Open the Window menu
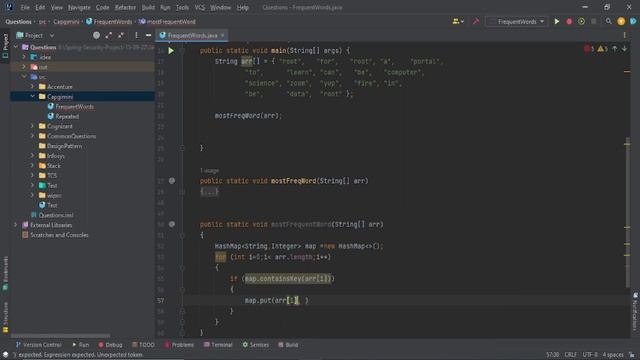The width and height of the screenshot is (640, 360). coord(220,7)
